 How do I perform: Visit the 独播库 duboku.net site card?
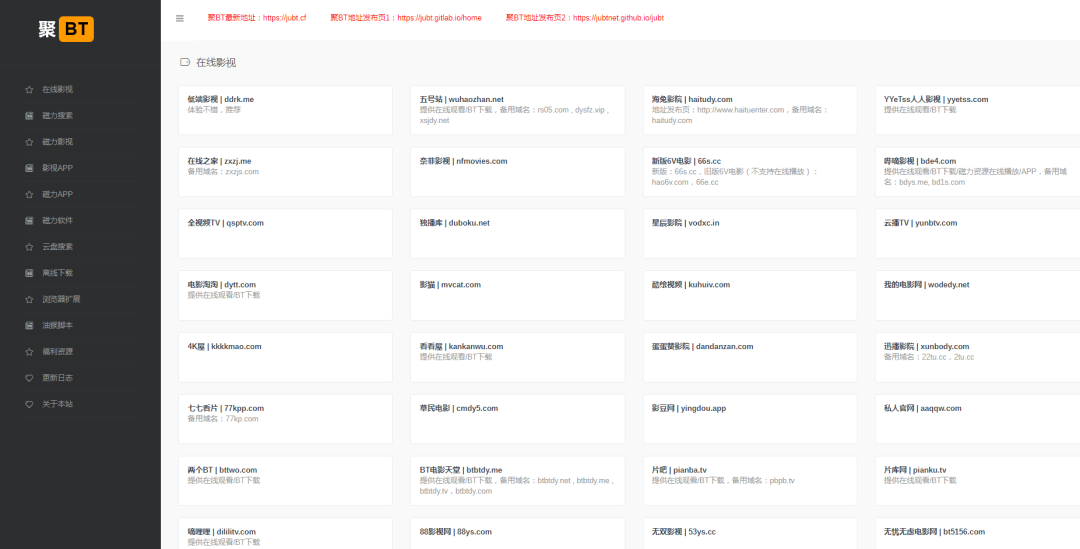(x=517, y=233)
